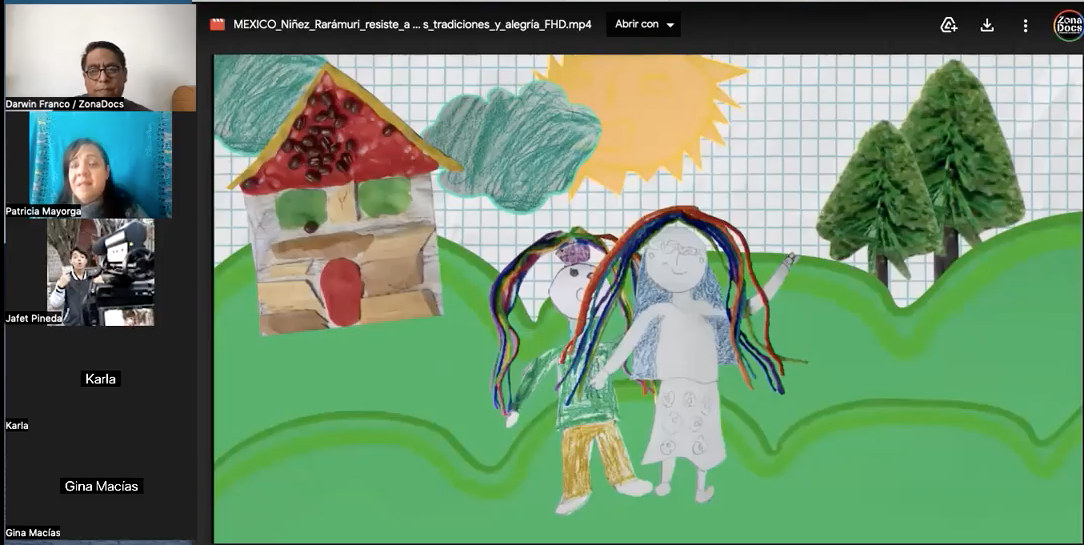Screen dimensions: 1084x545
Task: Download the MP4 file
Action: [987, 25]
